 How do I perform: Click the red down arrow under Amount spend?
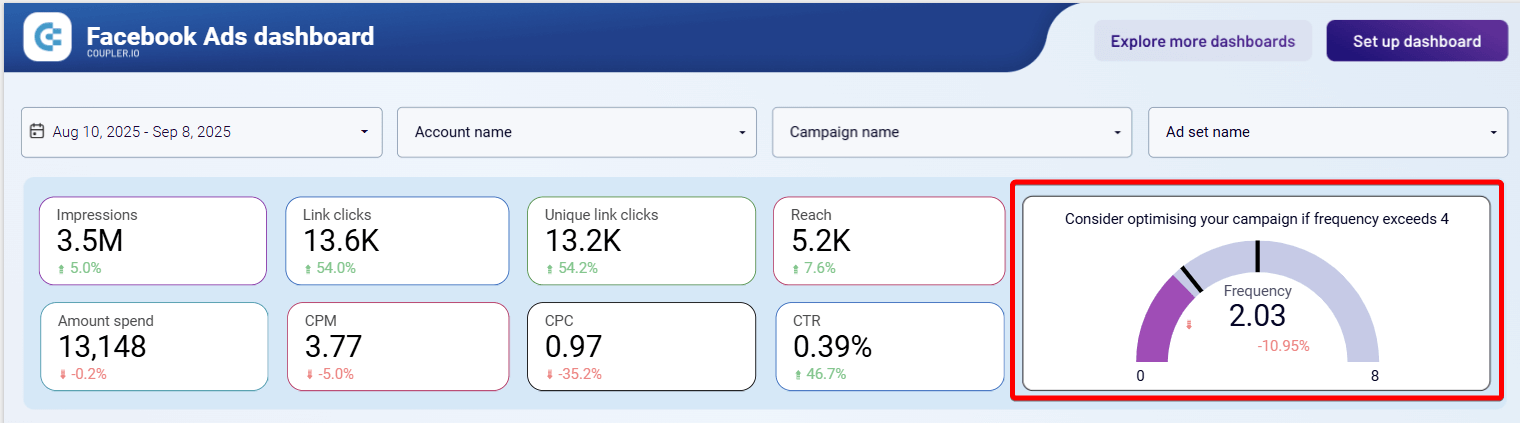pos(63,374)
